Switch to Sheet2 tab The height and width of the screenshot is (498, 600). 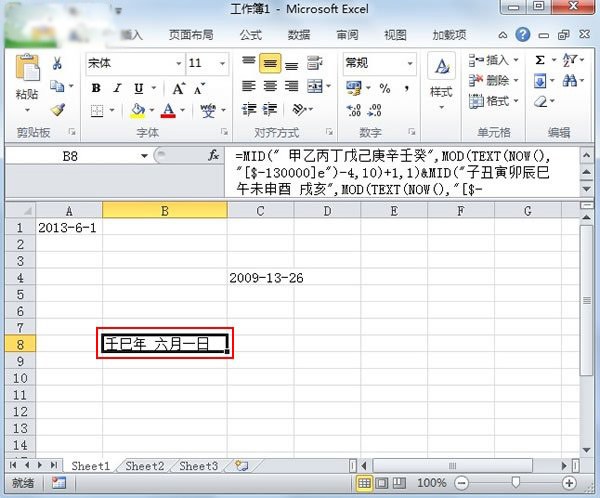tap(145, 466)
